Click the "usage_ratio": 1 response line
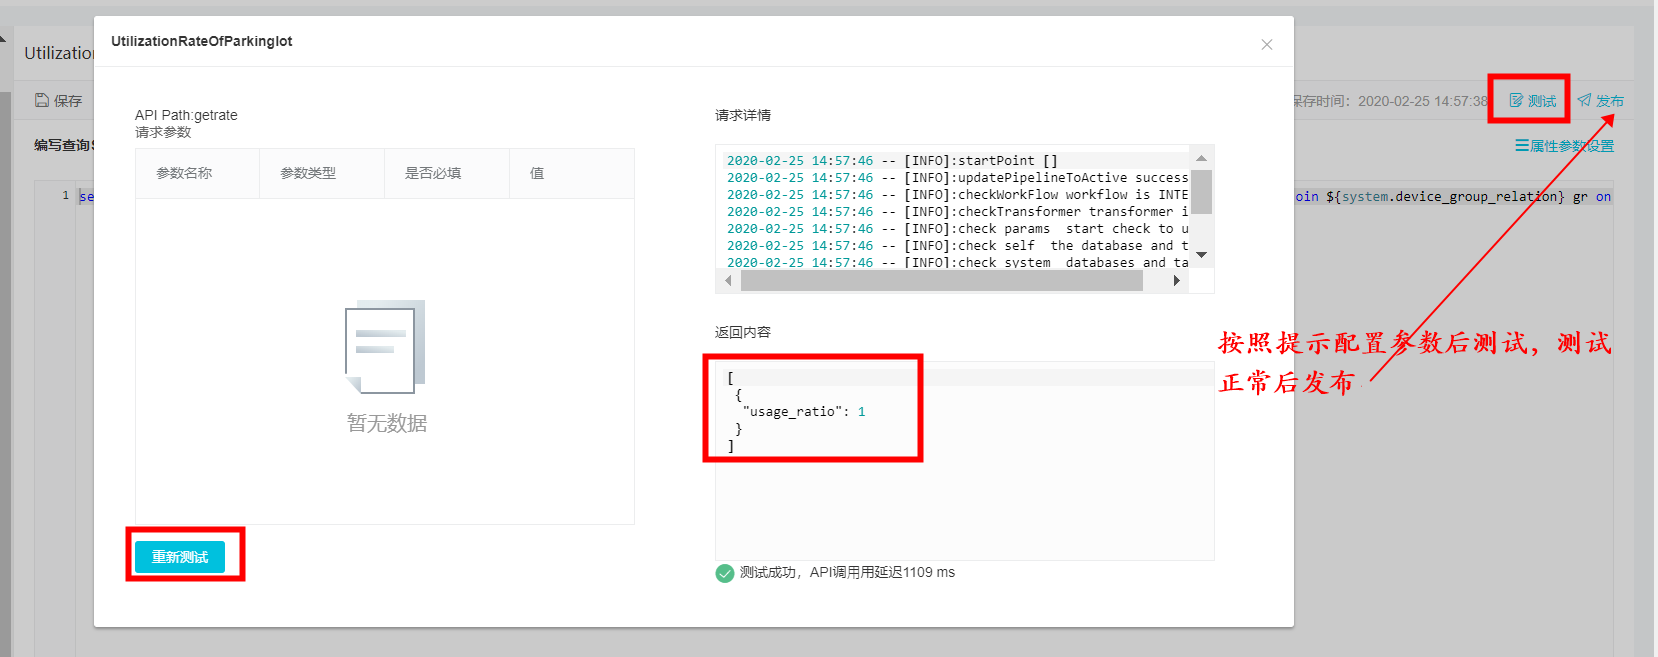Screen dimensions: 1658x657 [804, 411]
